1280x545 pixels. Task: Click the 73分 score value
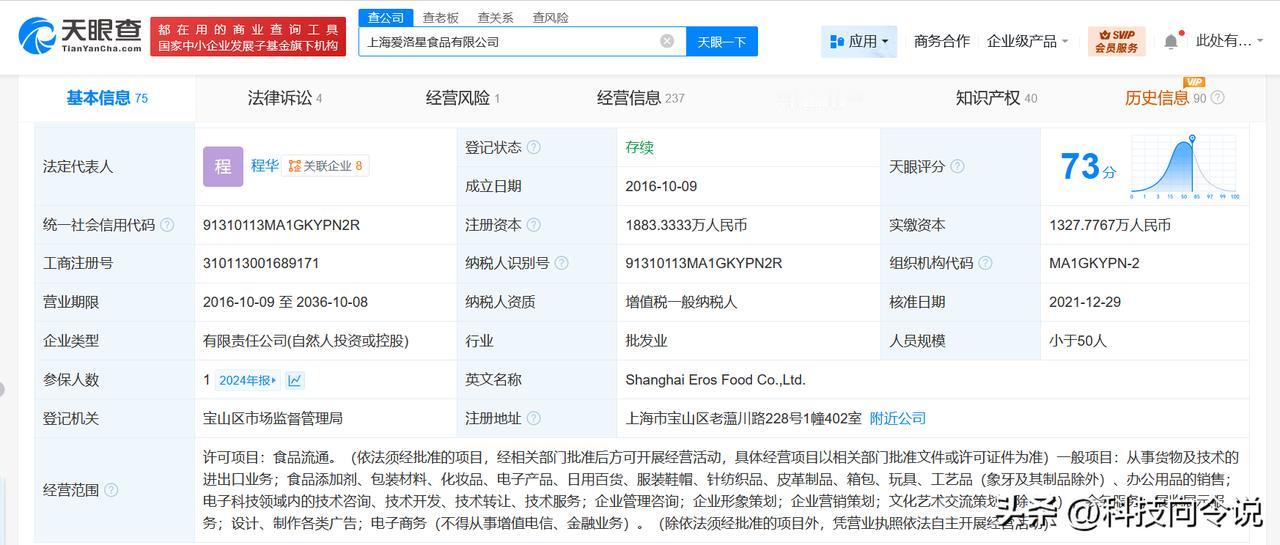(1088, 167)
